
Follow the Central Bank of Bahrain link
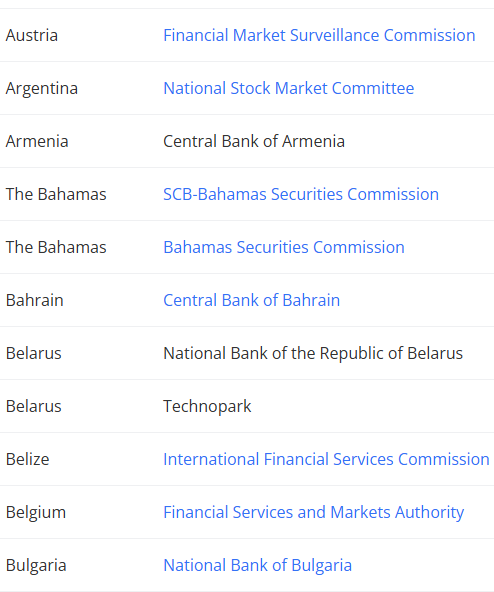(x=252, y=301)
